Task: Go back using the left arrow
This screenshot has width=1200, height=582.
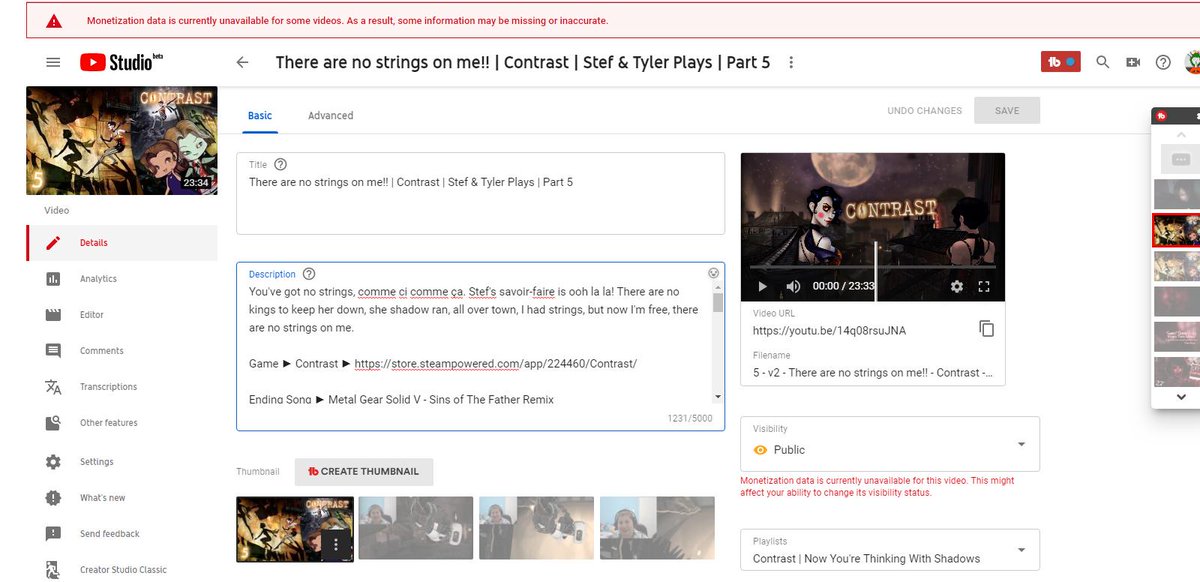Action: point(242,62)
